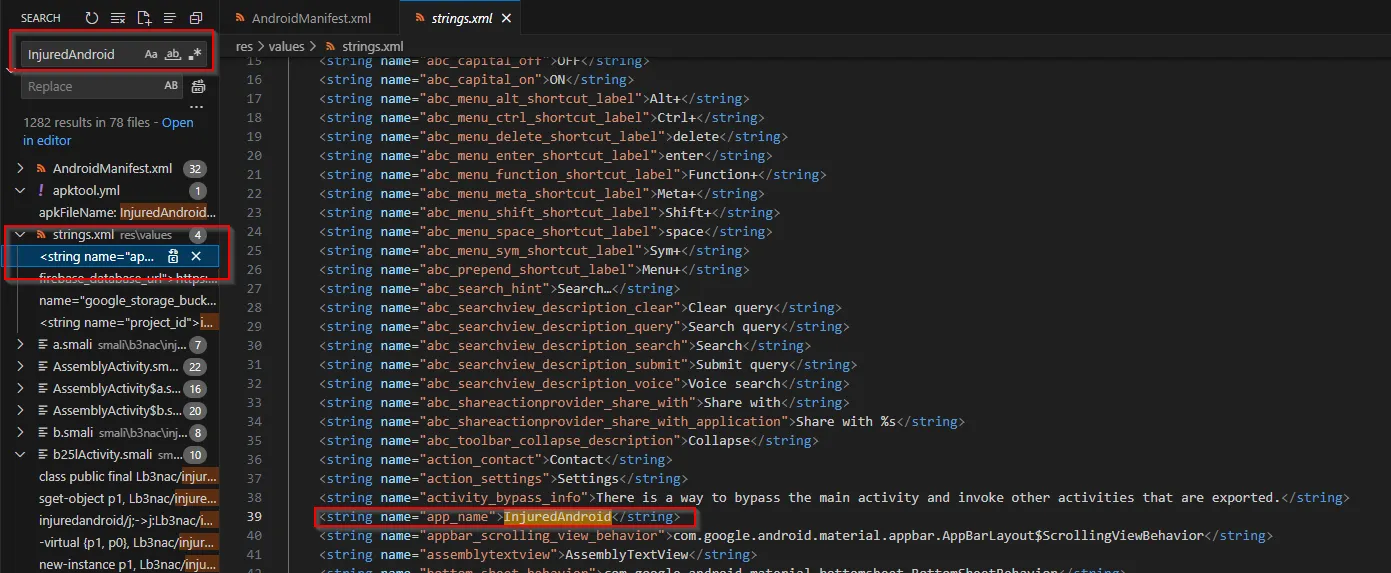Screen dimensions: 1391x573
Task: Clear all search results
Action: (x=118, y=18)
